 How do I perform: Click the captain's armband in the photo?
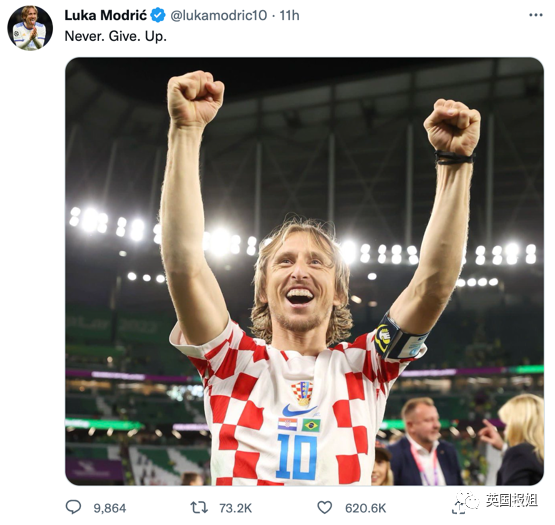point(400,337)
